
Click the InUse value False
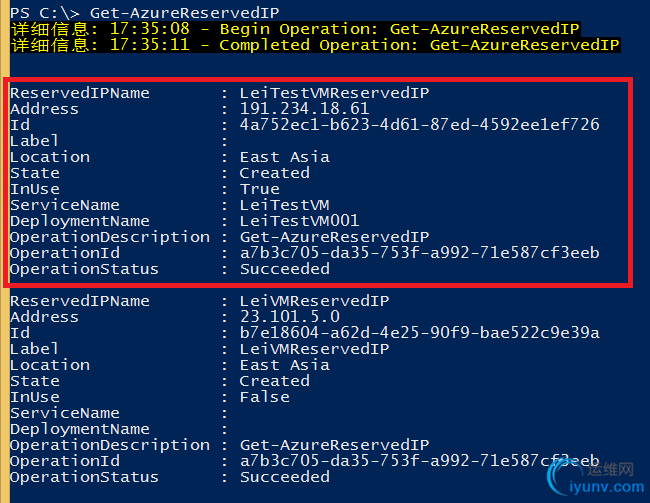[264, 397]
